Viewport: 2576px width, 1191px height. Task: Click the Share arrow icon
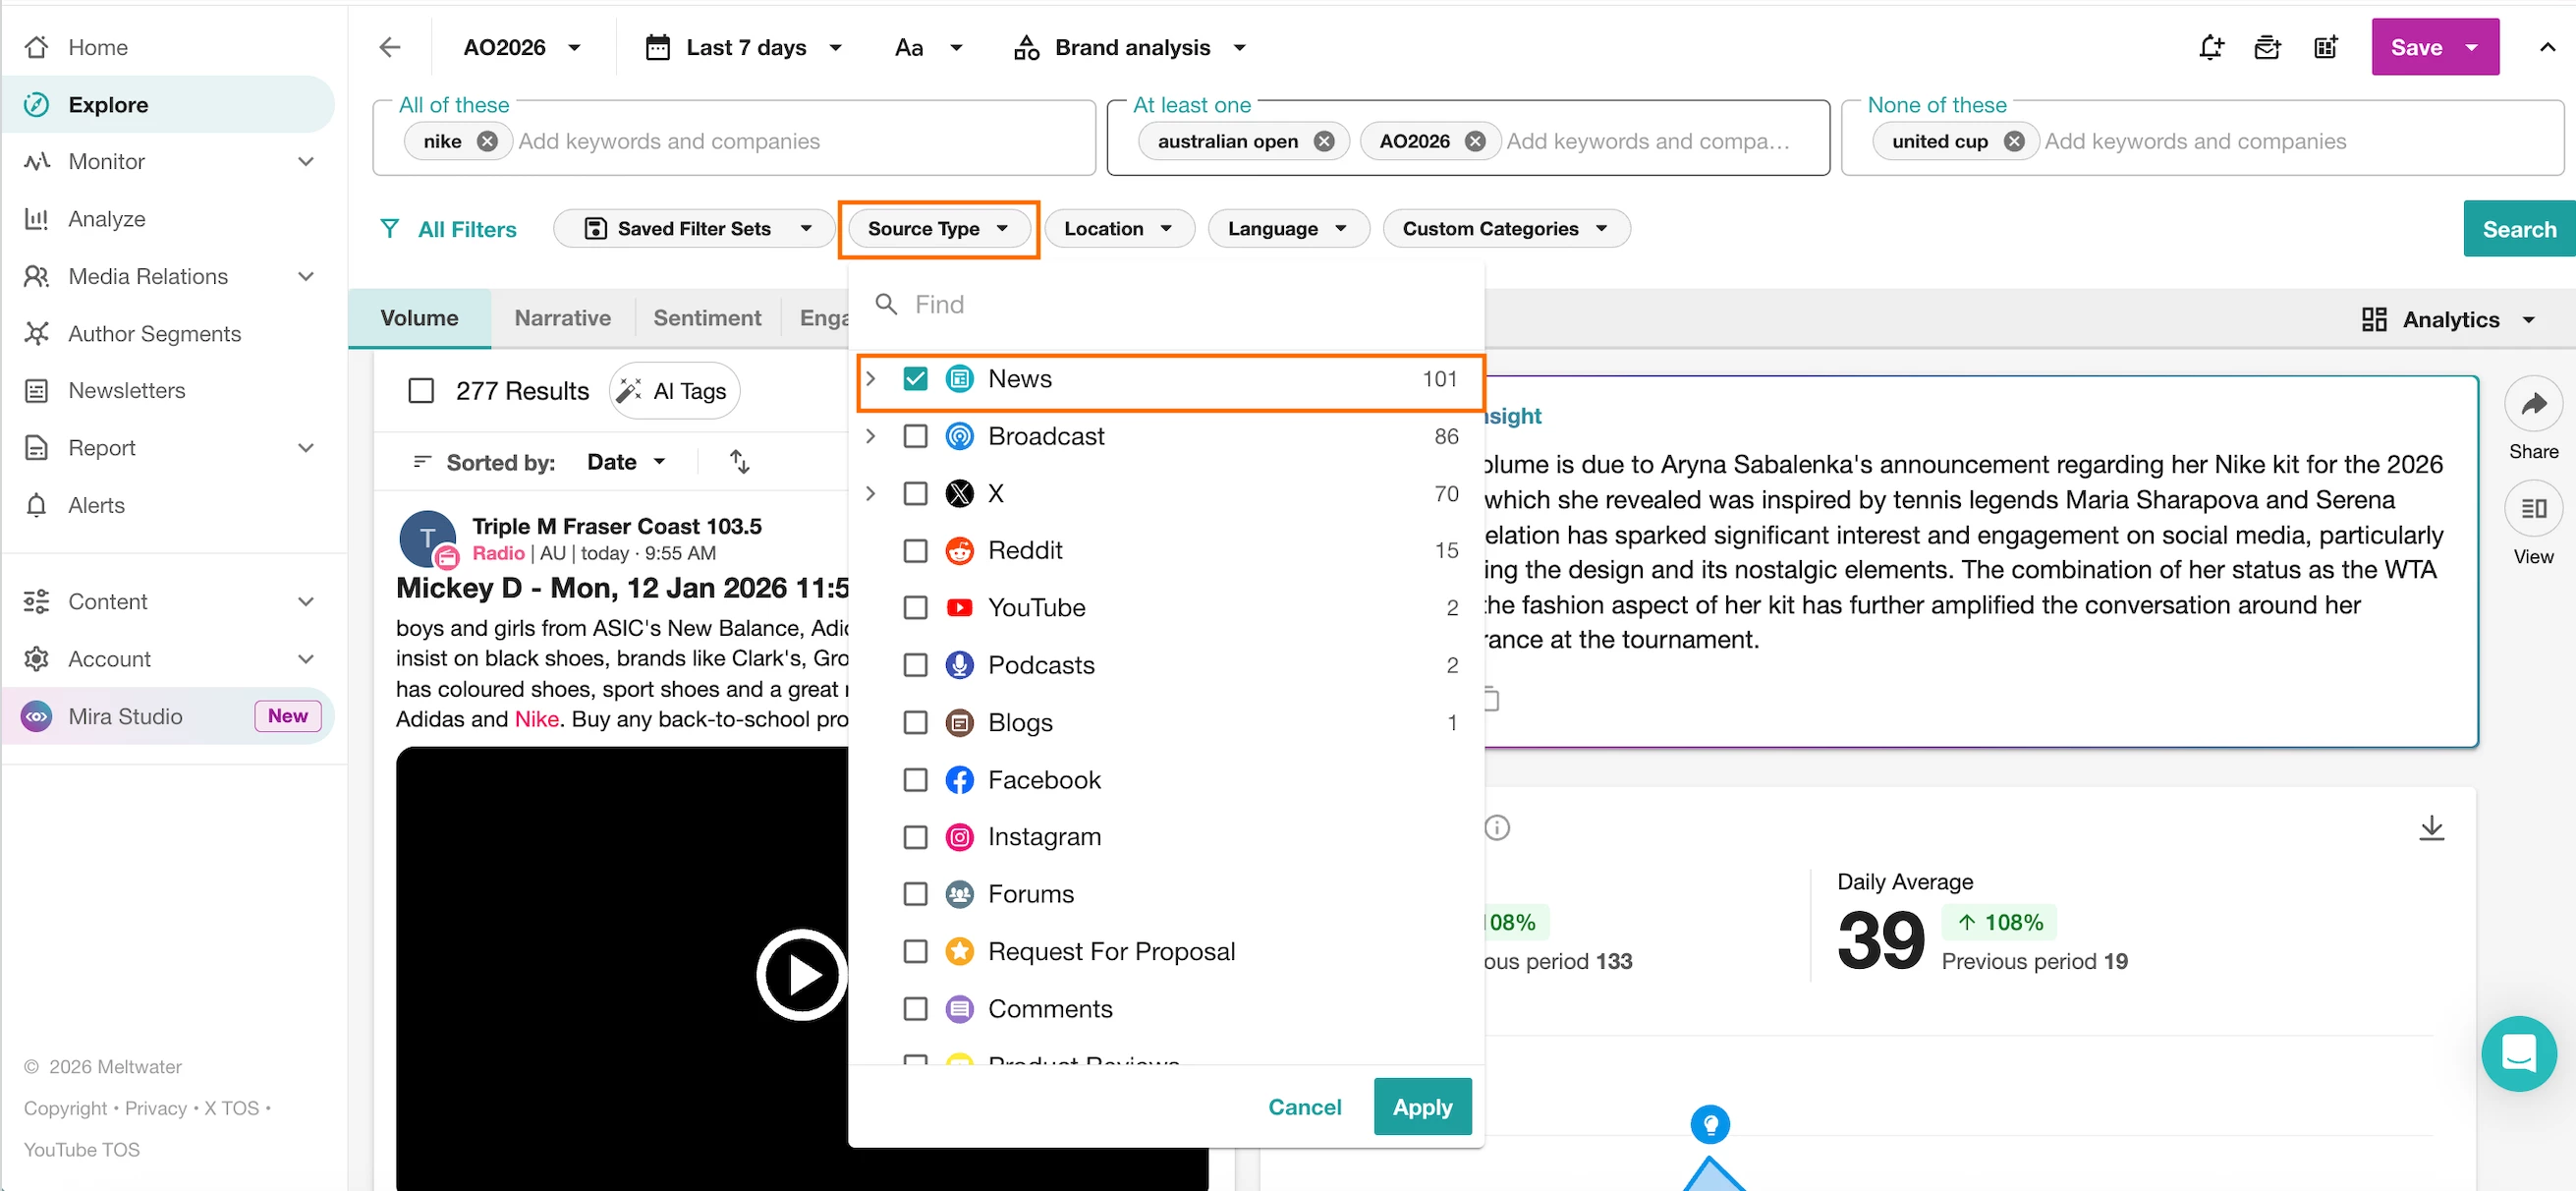(x=2533, y=404)
